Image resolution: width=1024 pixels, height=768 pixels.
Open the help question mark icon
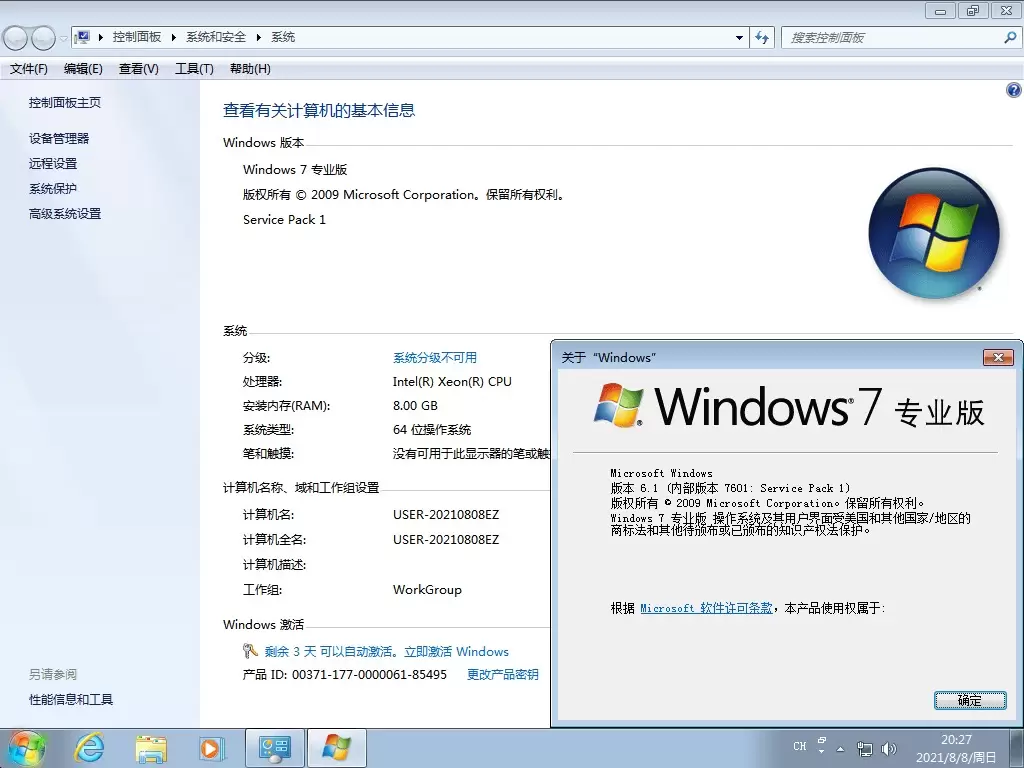(1014, 90)
